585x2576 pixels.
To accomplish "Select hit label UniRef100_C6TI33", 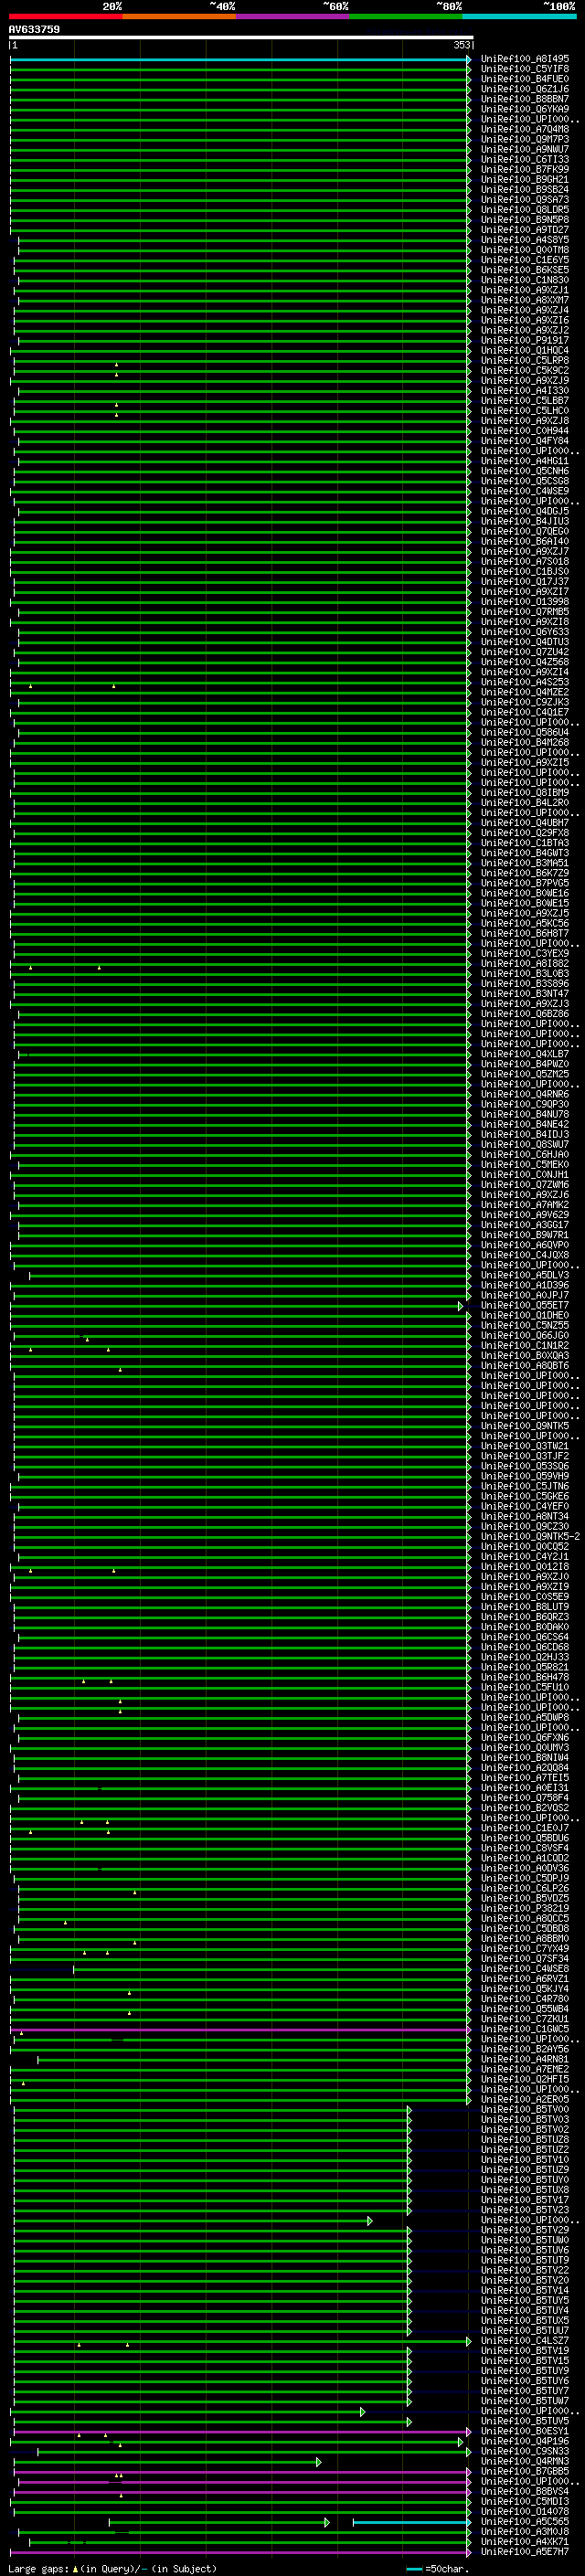I will tap(525, 159).
